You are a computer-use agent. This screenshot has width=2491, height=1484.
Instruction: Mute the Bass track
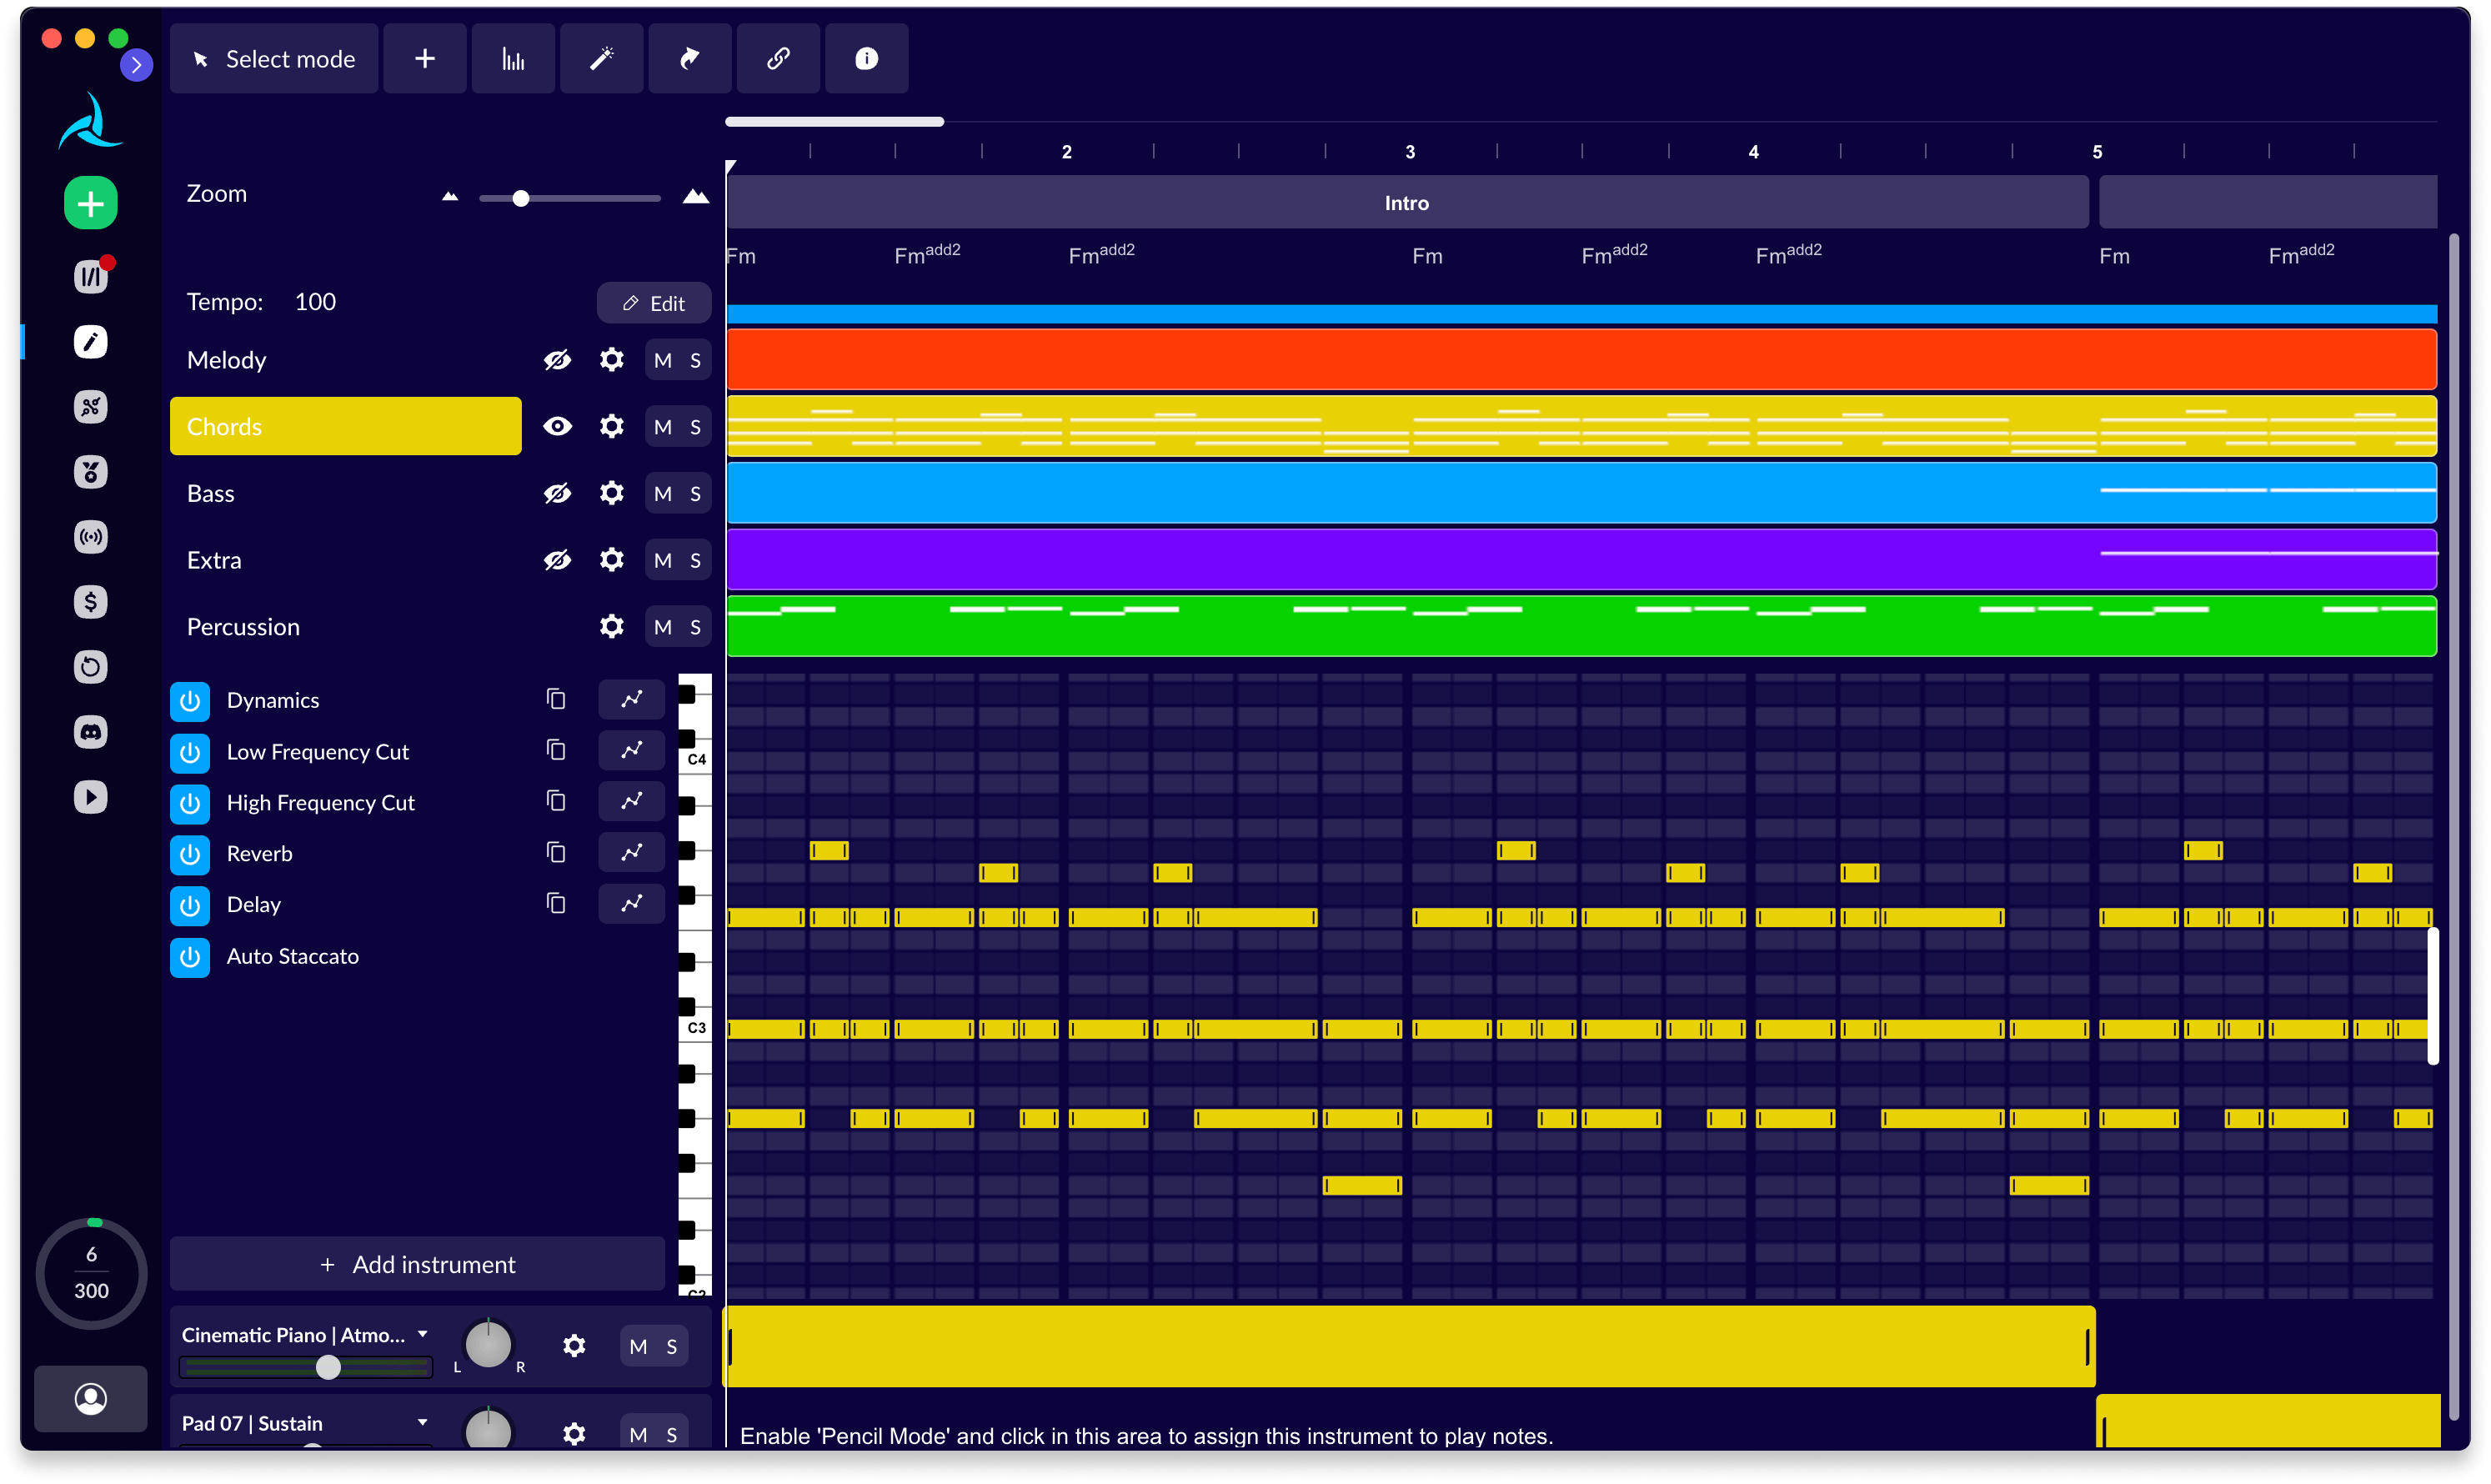tap(663, 494)
